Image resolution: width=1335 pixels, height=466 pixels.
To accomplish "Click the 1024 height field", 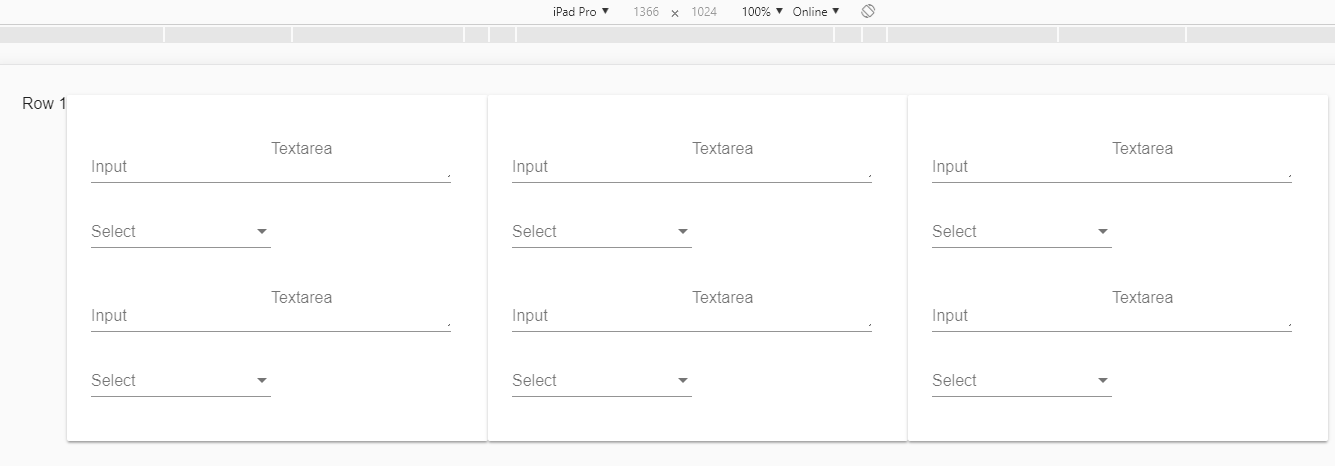I will point(704,12).
